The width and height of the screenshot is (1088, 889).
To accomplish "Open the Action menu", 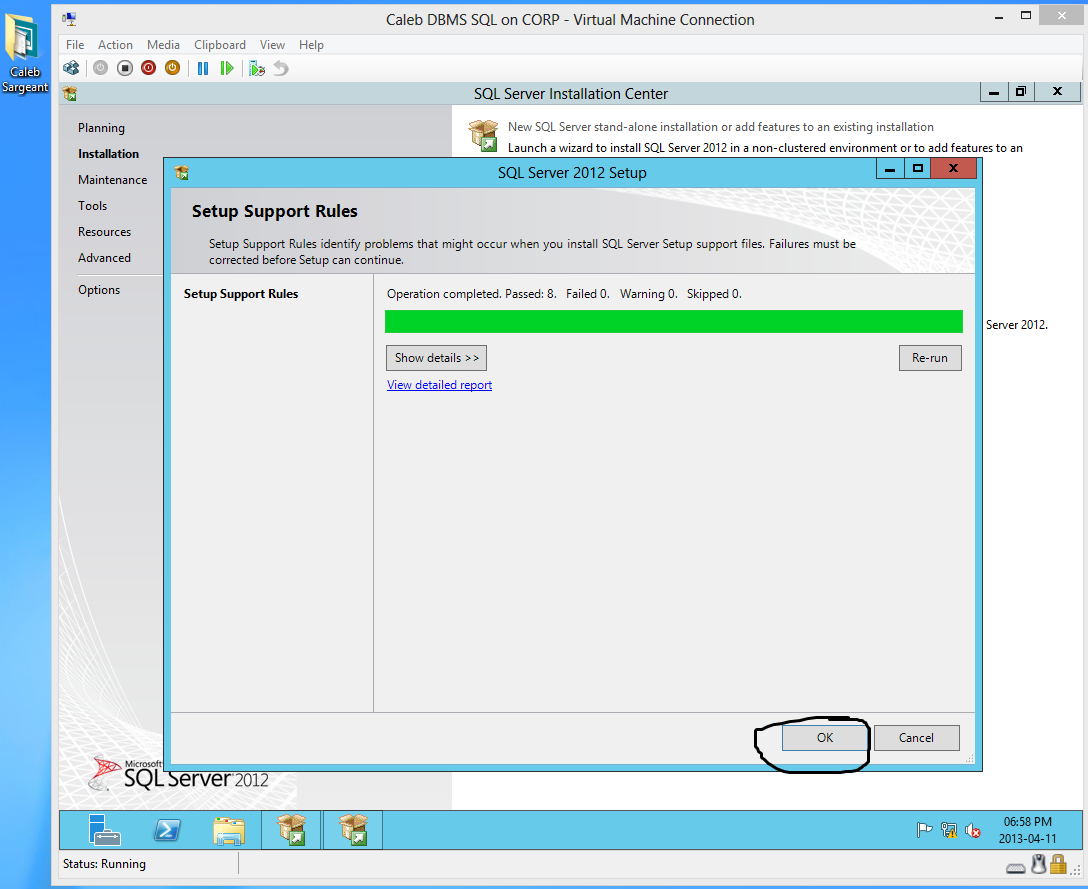I will click(x=115, y=44).
